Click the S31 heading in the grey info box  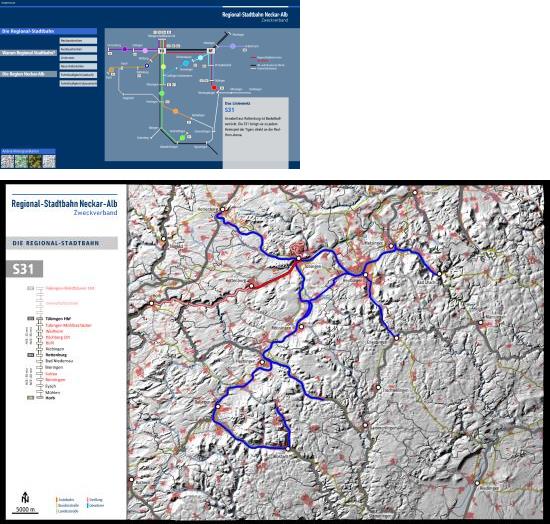click(229, 110)
